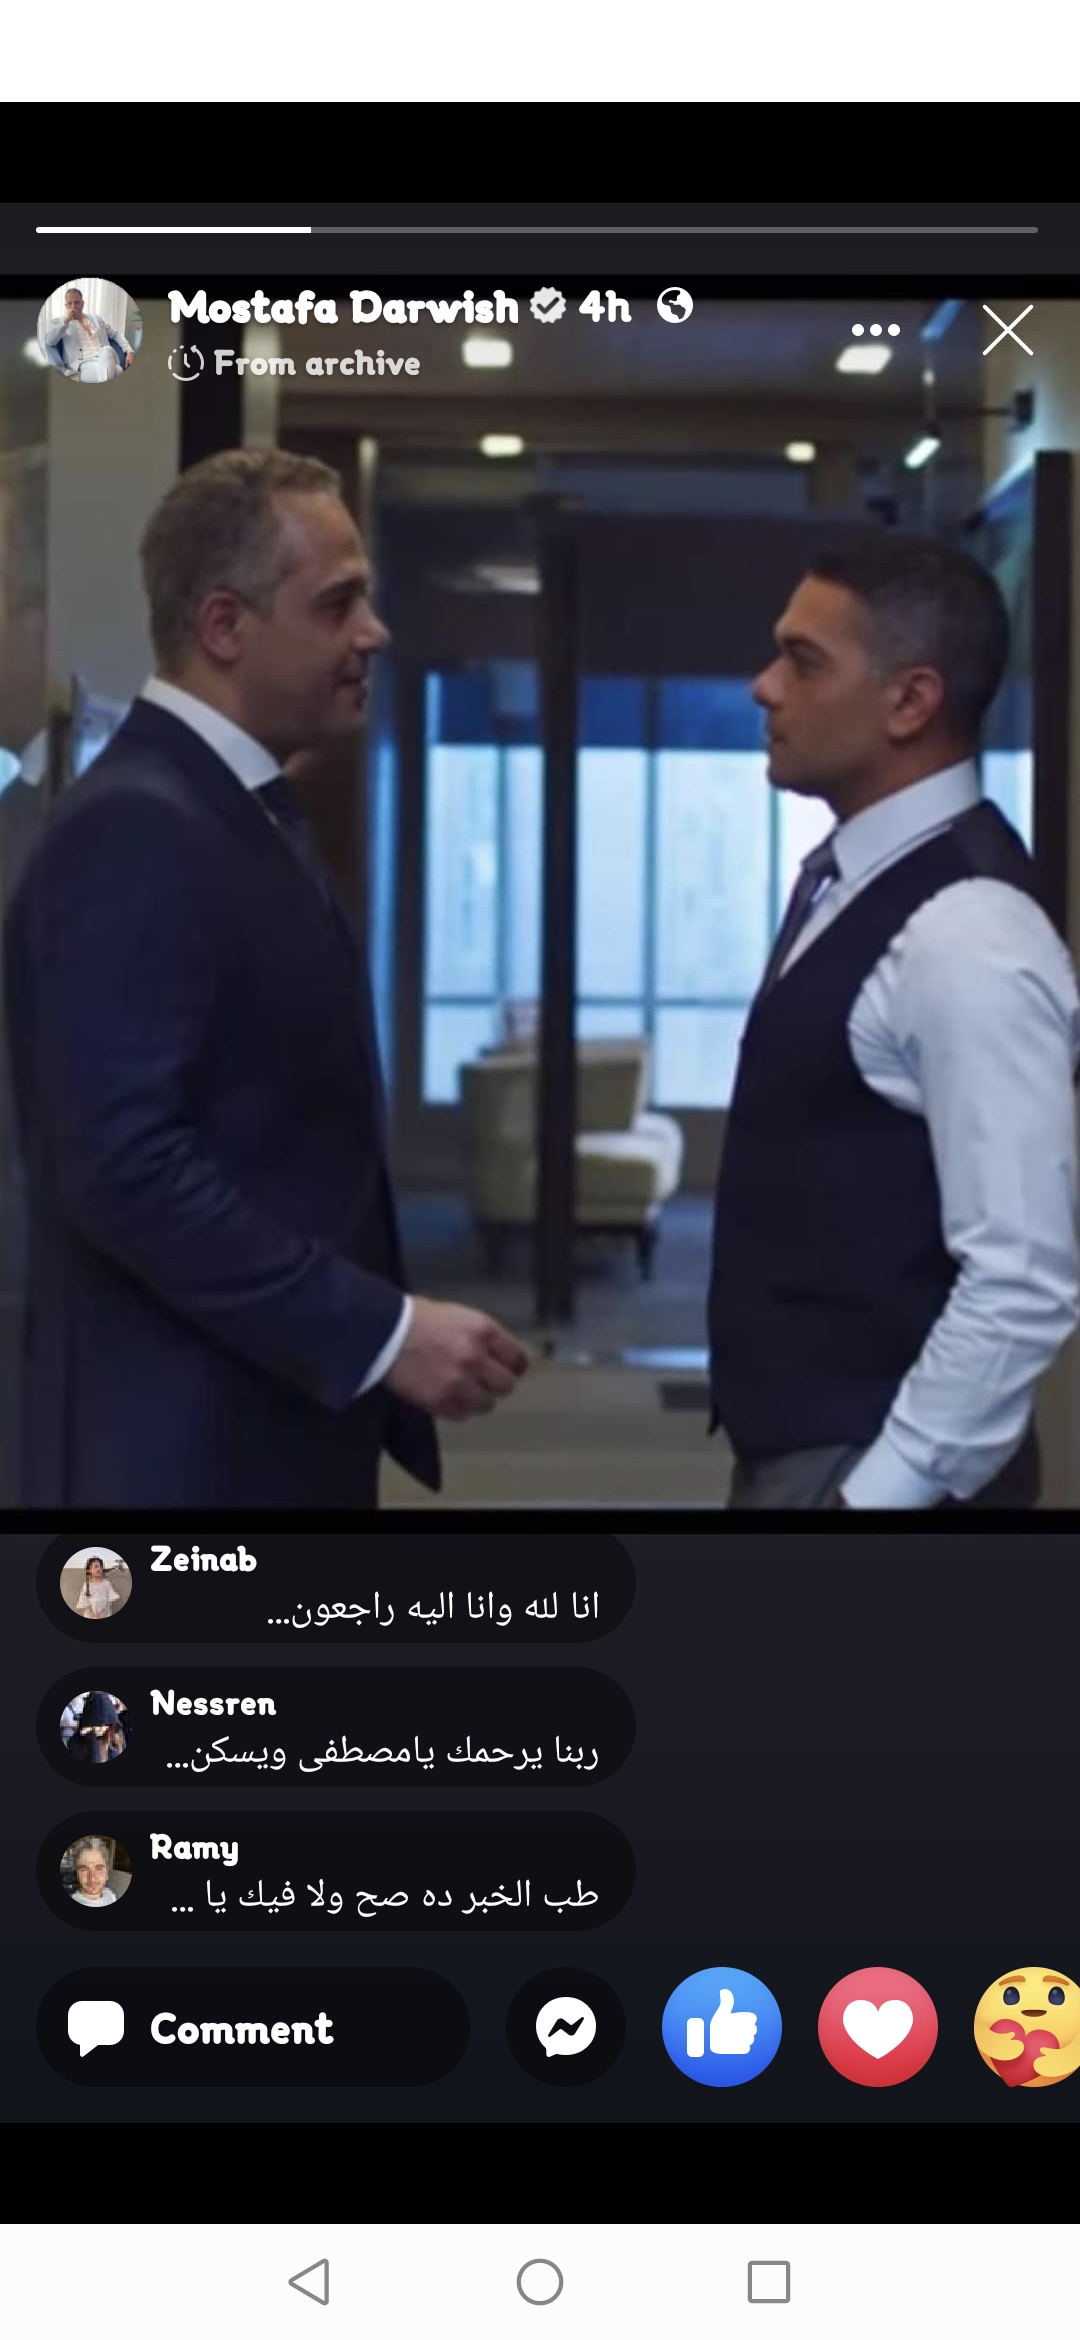Open Messenger reply icon
This screenshot has height=2340, width=1080.
(566, 2027)
